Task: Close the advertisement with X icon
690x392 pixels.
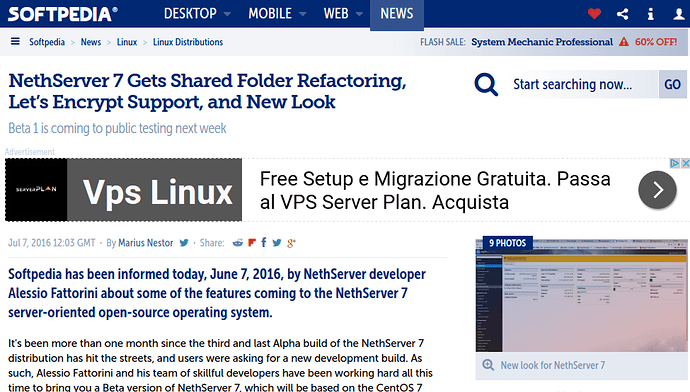Action: click(685, 163)
